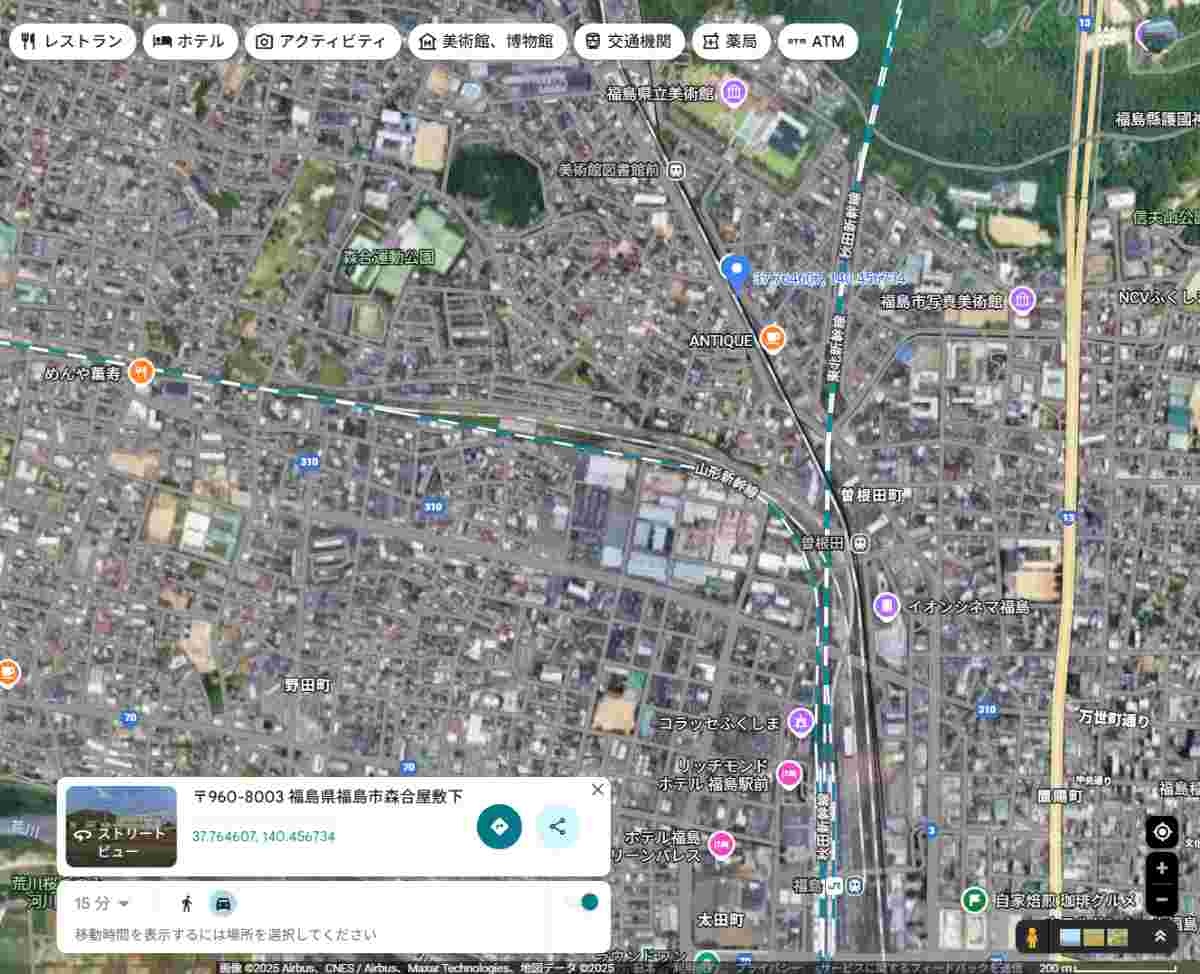Screen dimensions: 1200x974
Task: Click the 37.764607, 140.456734 coordinates link
Action: (x=263, y=836)
